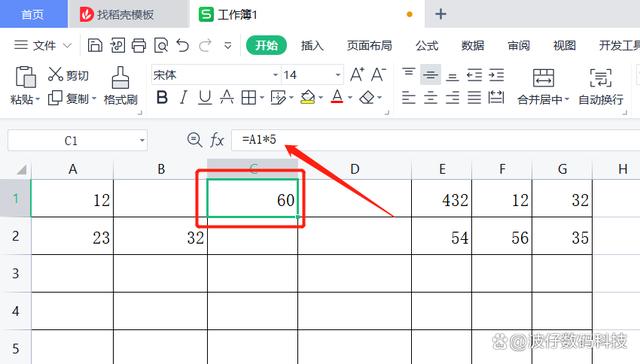Click the Merge and Center icon
The width and height of the screenshot is (640, 364).
coord(544,78)
